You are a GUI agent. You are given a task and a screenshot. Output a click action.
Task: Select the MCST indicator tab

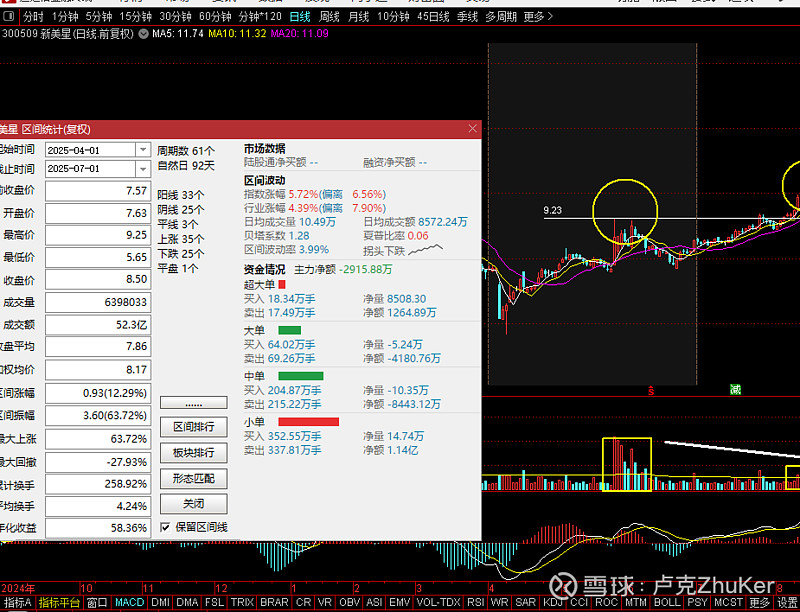pos(729,603)
